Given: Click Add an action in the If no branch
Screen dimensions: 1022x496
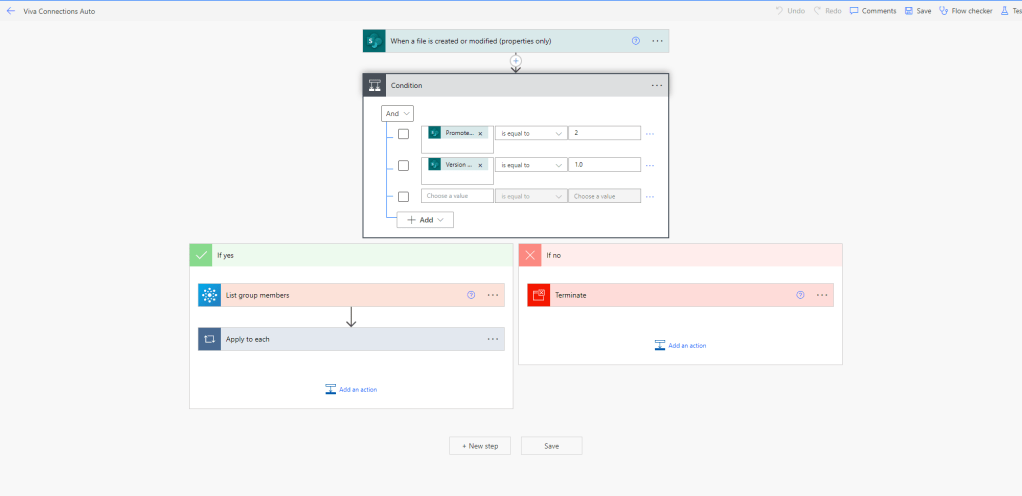Looking at the screenshot, I should pyautogui.click(x=680, y=345).
